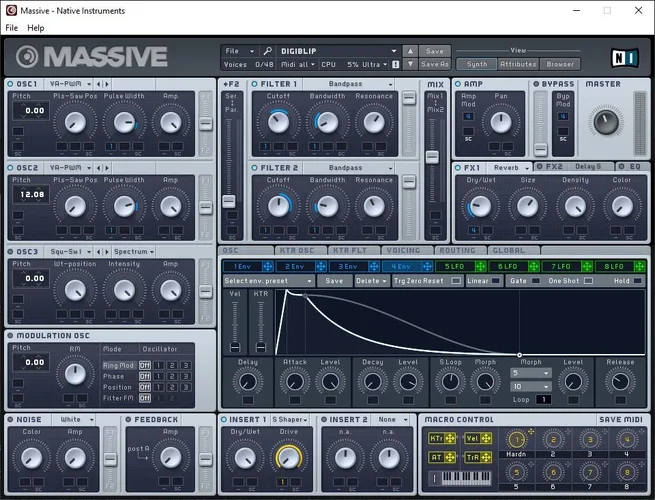Expand the Select env. preset dropdown
Screen dimensions: 655x500
click(x=268, y=282)
